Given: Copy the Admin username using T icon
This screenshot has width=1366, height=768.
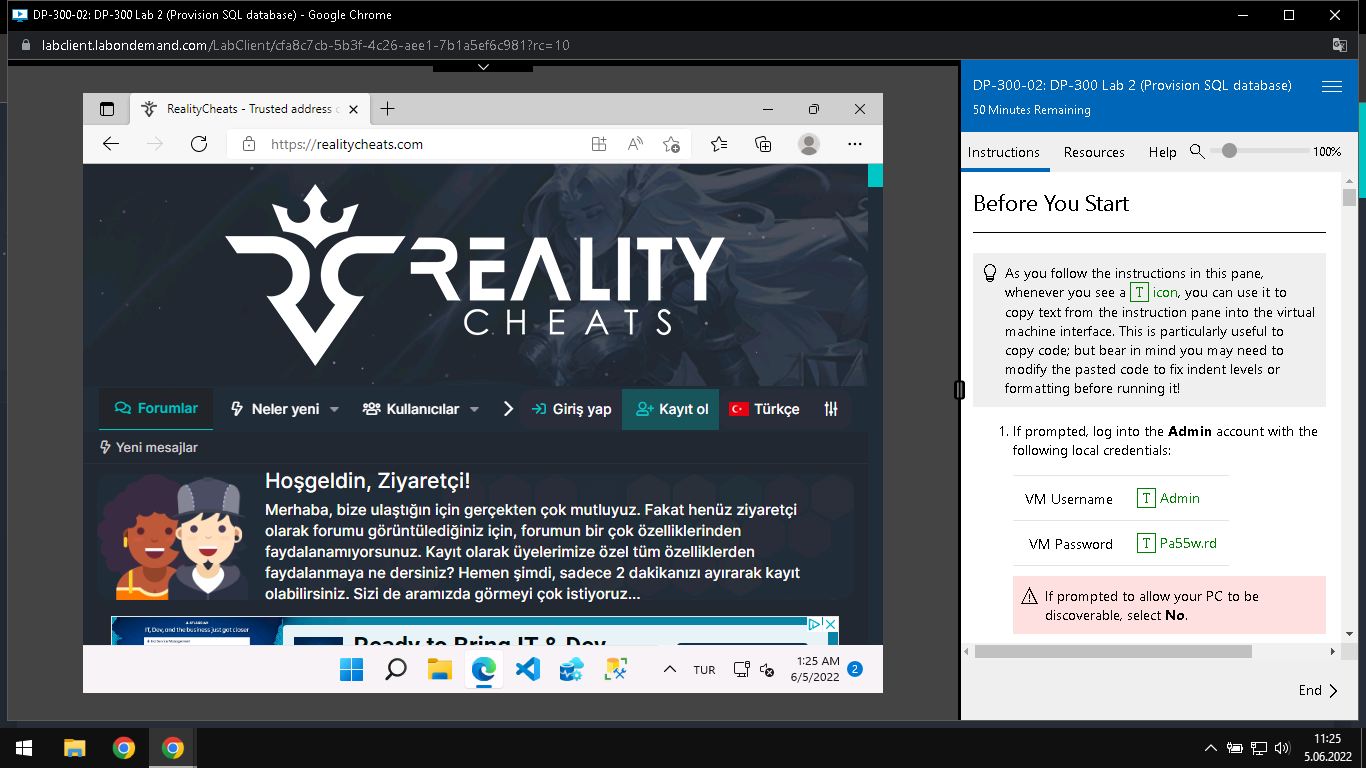Looking at the screenshot, I should click(1146, 498).
